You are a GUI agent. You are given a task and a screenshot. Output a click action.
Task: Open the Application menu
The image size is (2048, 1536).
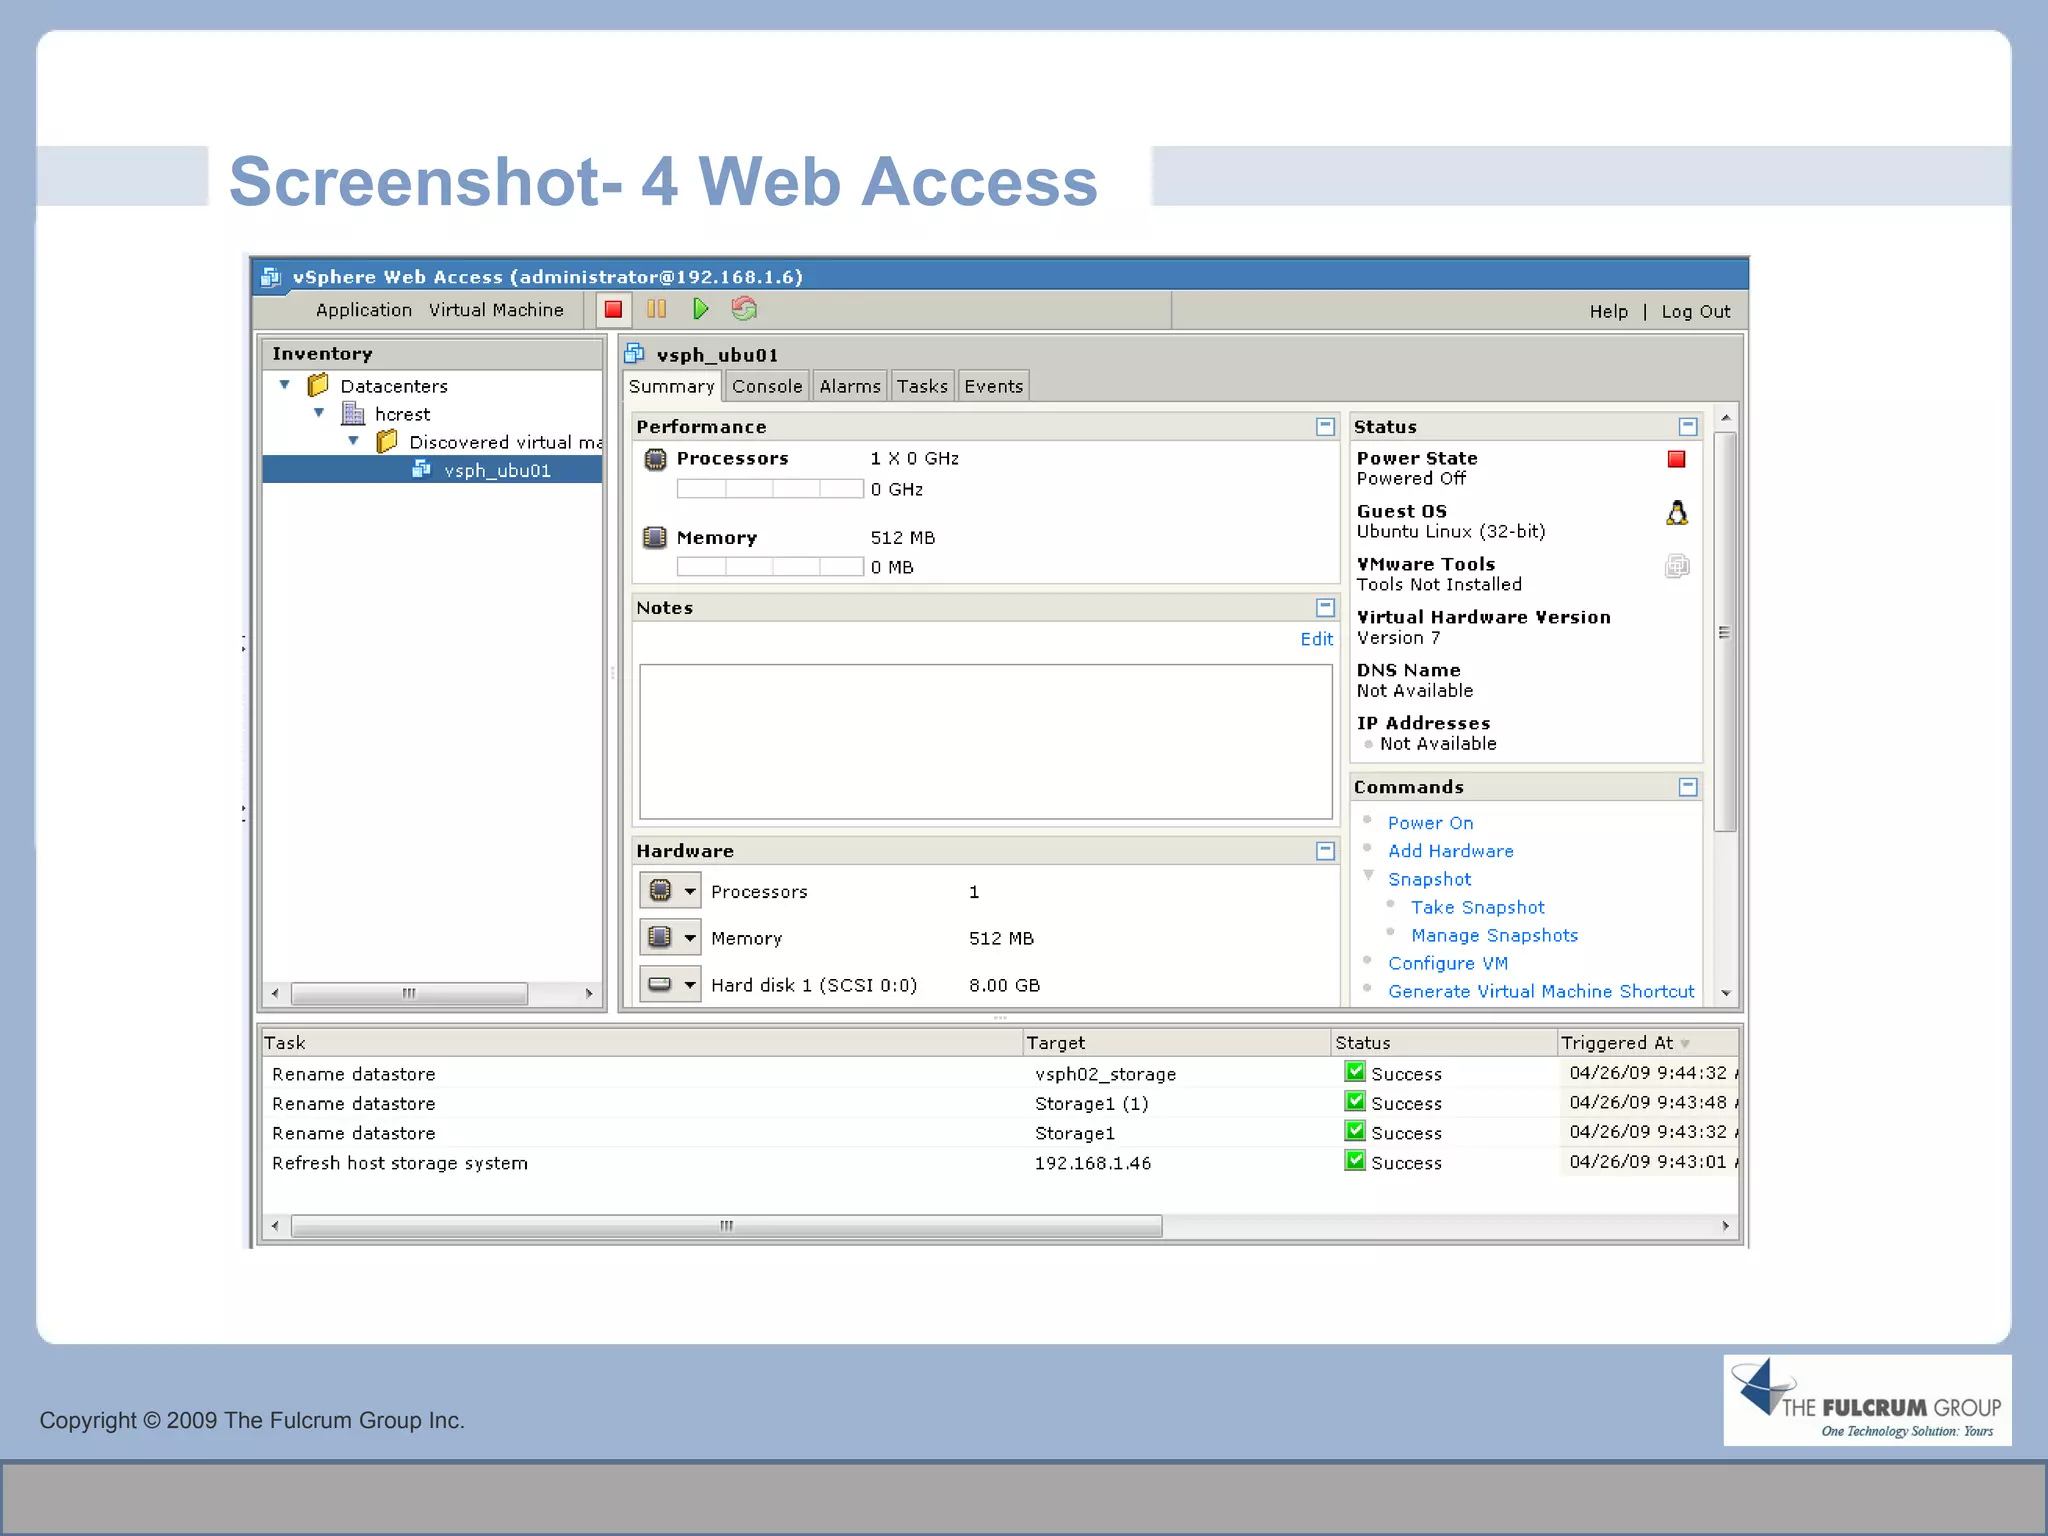[x=364, y=310]
